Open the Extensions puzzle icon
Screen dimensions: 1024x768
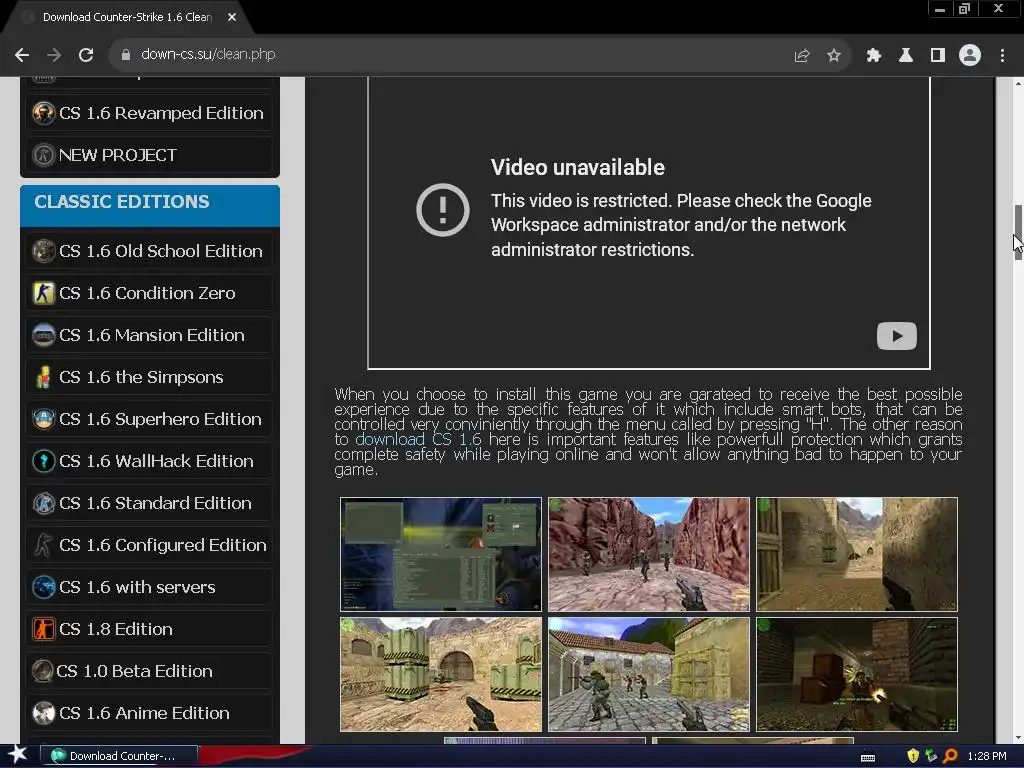[x=873, y=56]
